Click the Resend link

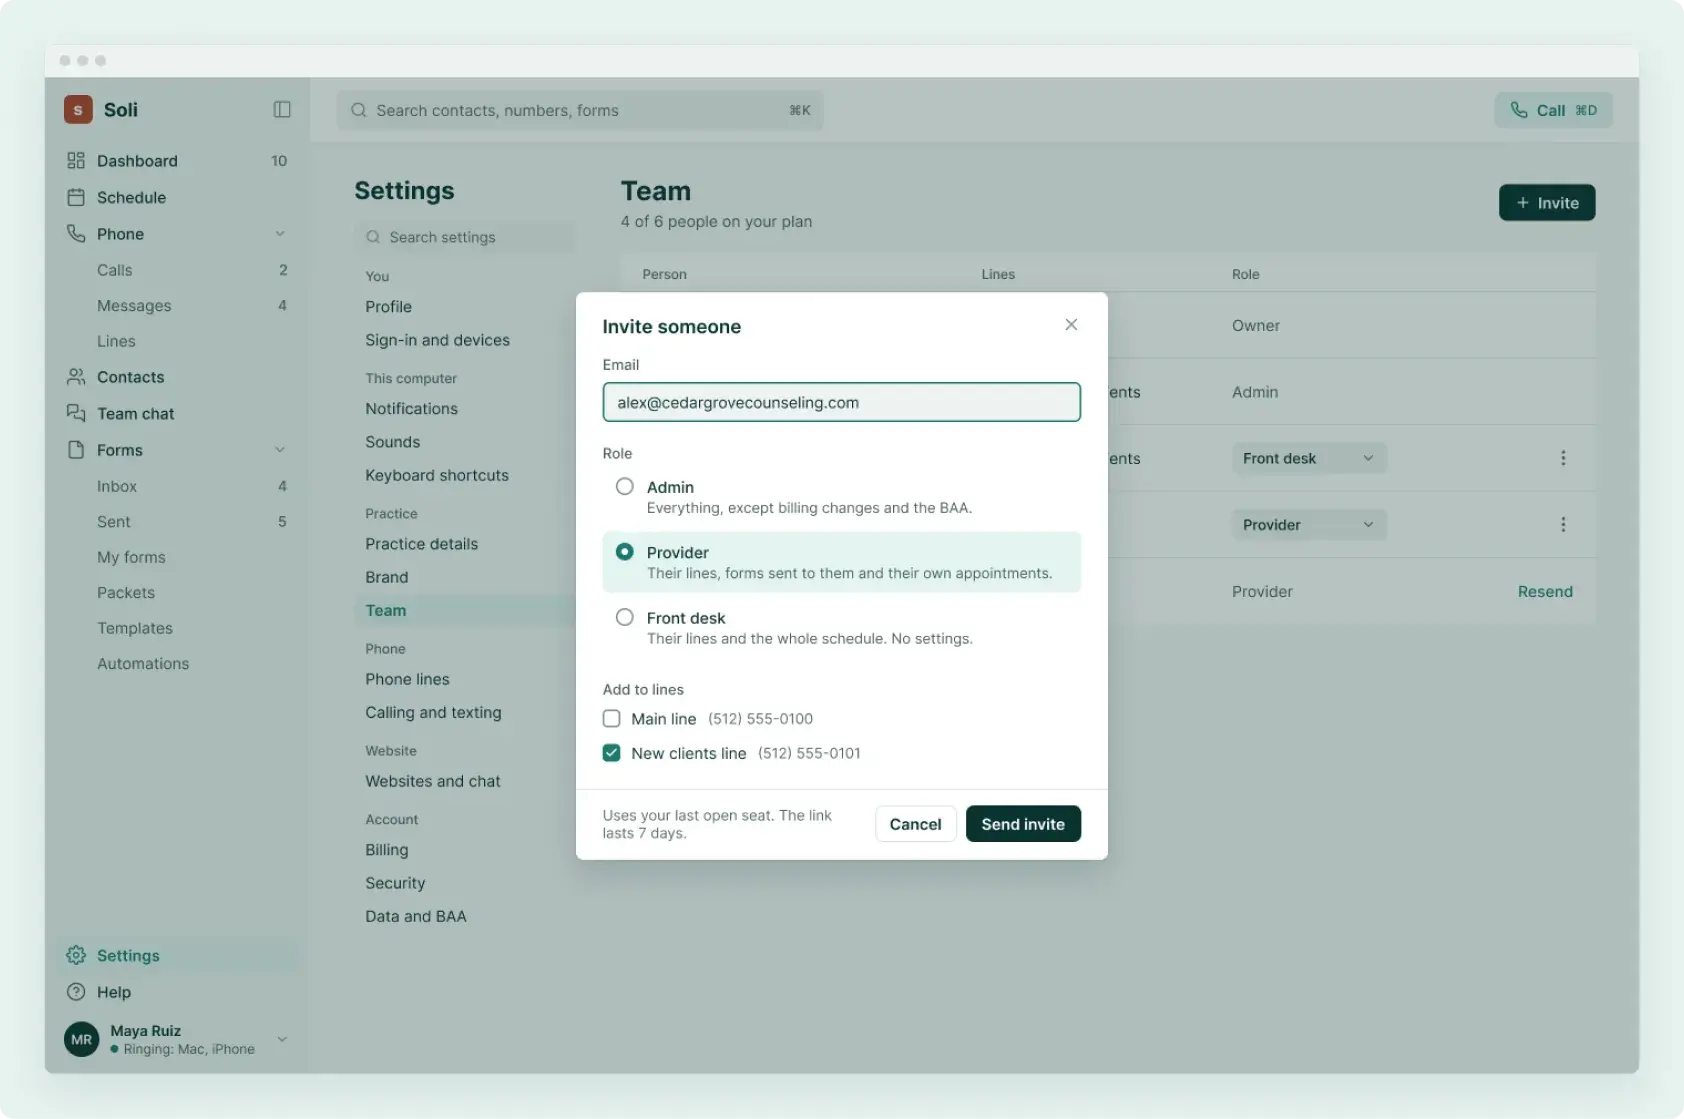[1545, 592]
